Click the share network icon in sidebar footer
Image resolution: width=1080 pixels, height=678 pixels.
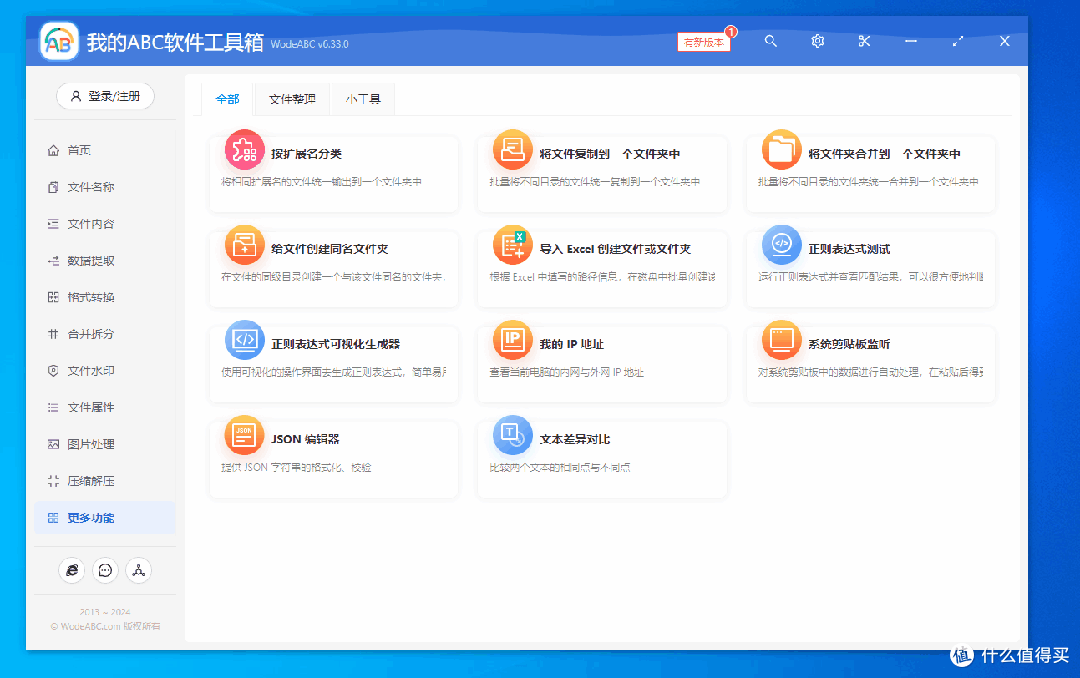[x=138, y=571]
